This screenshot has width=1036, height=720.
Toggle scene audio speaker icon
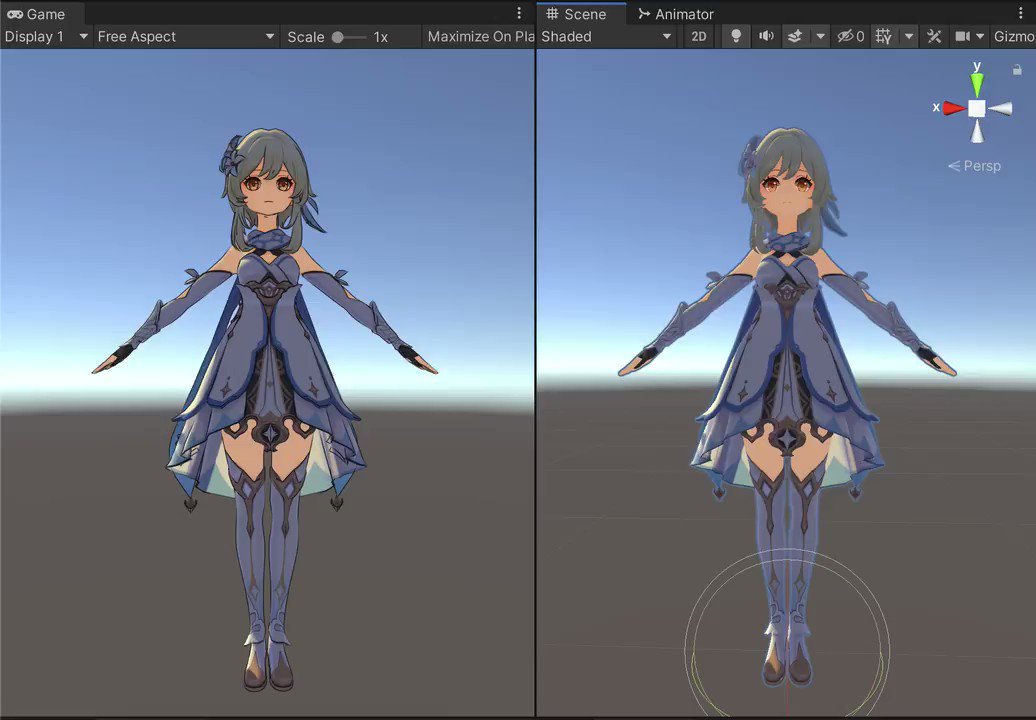[766, 37]
